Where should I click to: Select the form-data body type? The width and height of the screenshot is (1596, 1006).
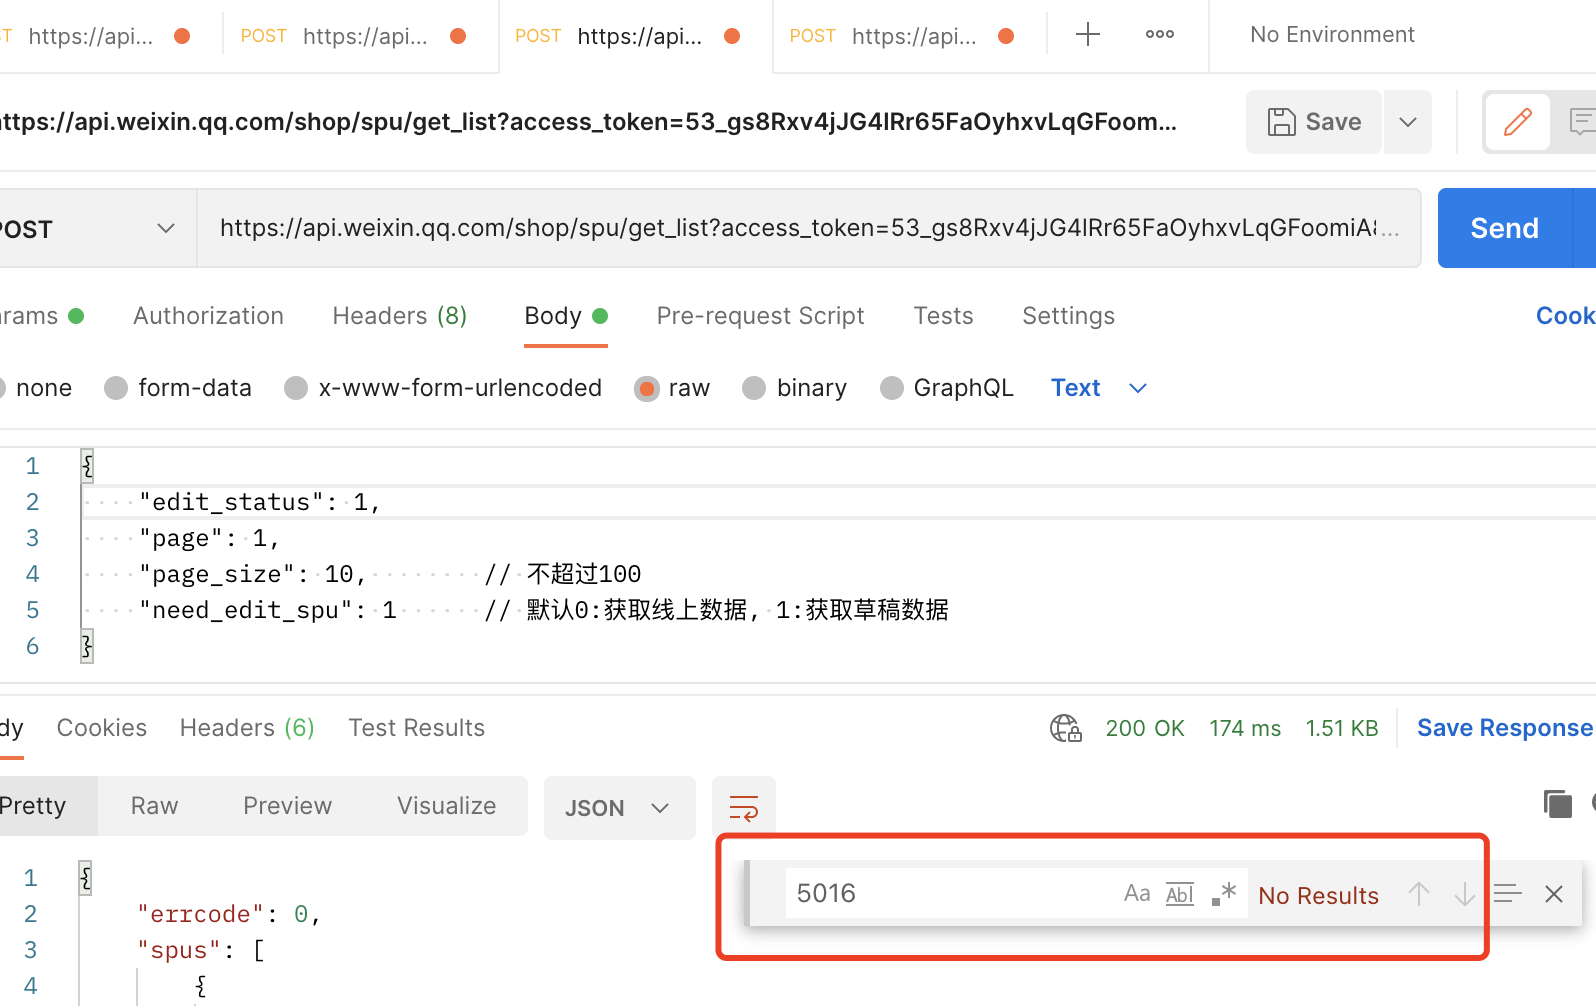(178, 388)
